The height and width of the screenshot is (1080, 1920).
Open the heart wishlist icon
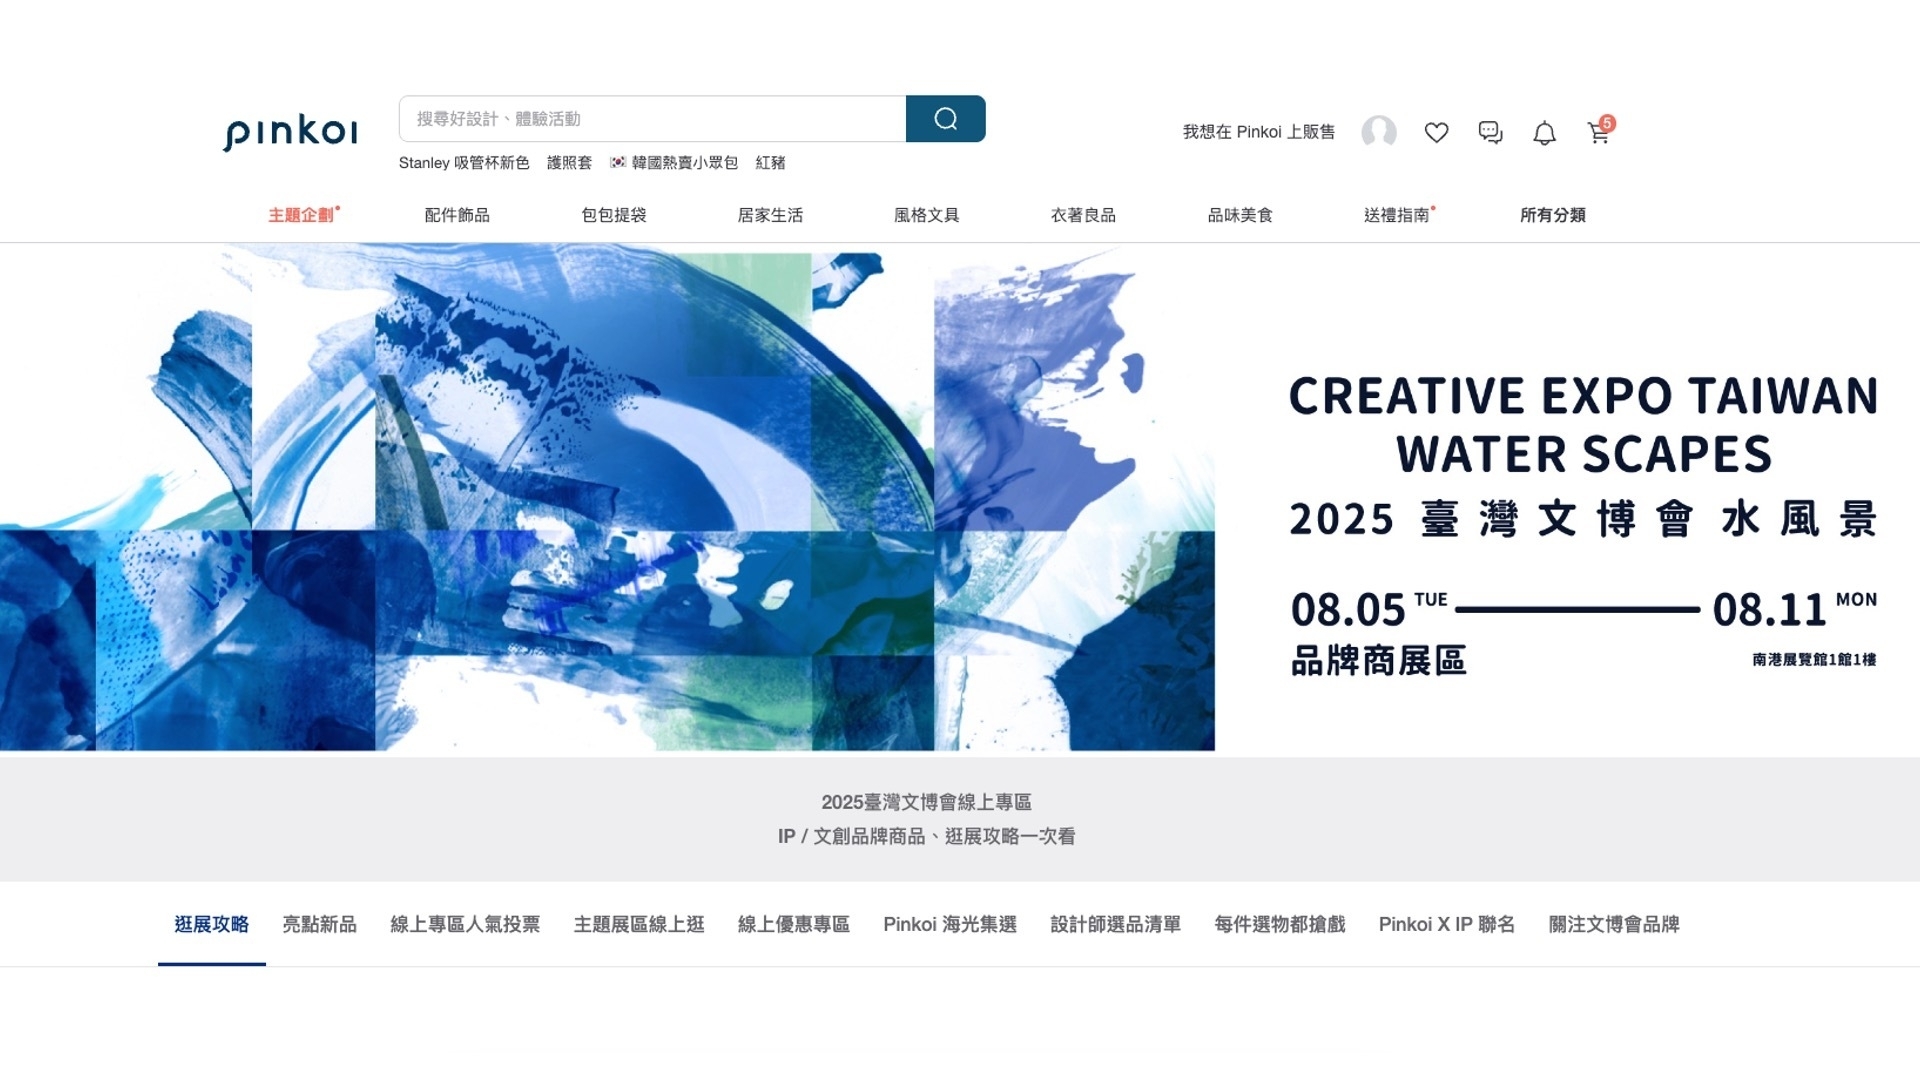(x=1436, y=132)
